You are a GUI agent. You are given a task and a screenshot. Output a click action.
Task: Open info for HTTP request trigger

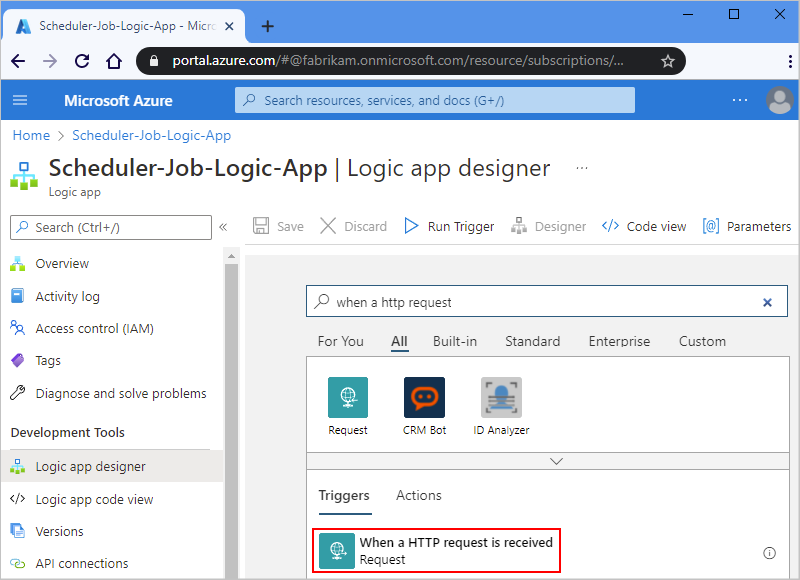(769, 553)
